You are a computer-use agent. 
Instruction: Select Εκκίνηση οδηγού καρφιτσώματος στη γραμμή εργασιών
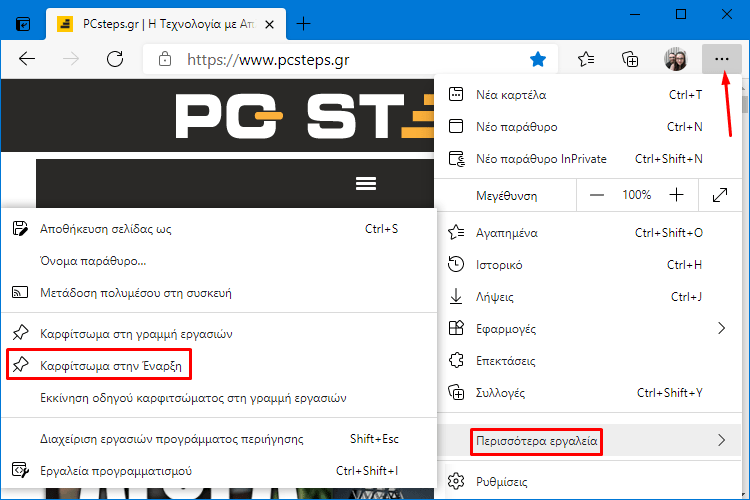219,398
